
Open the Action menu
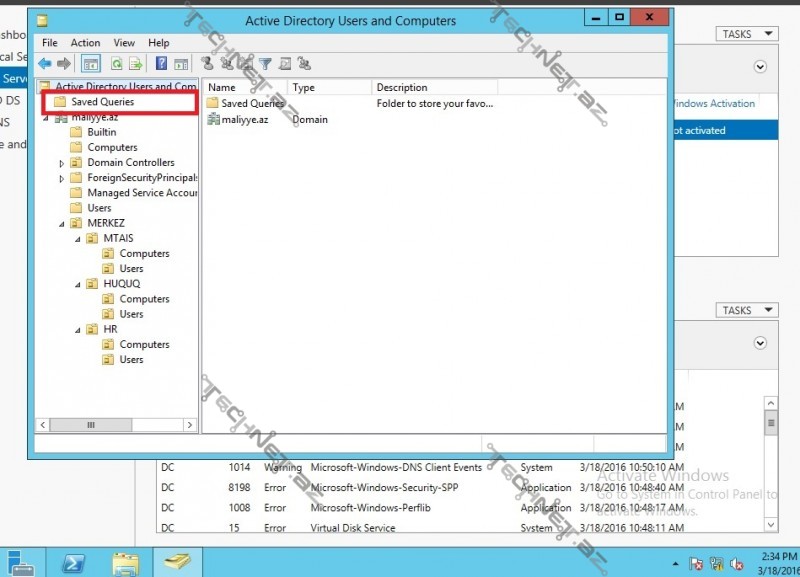tap(85, 43)
